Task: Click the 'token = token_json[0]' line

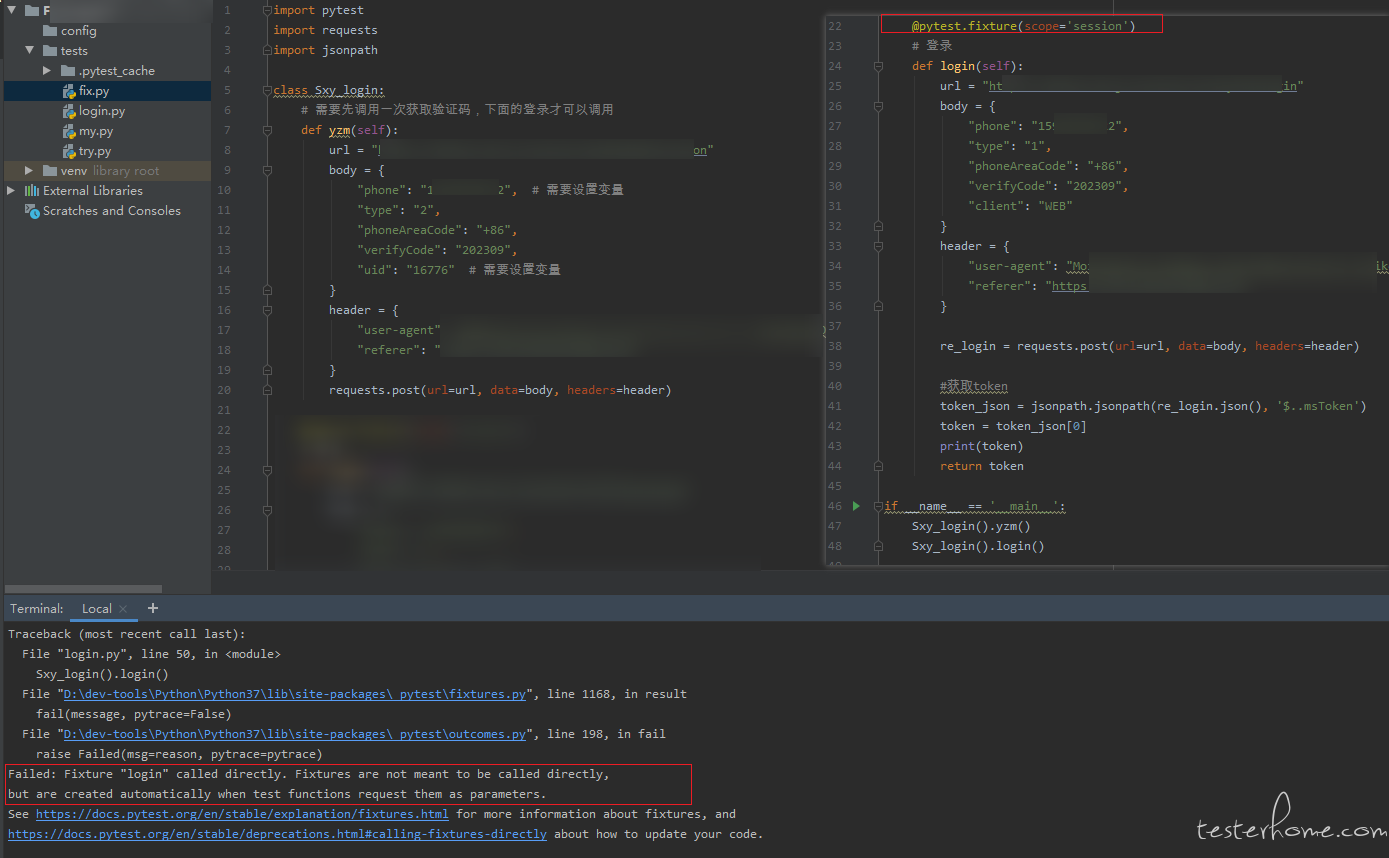Action: tap(1013, 426)
